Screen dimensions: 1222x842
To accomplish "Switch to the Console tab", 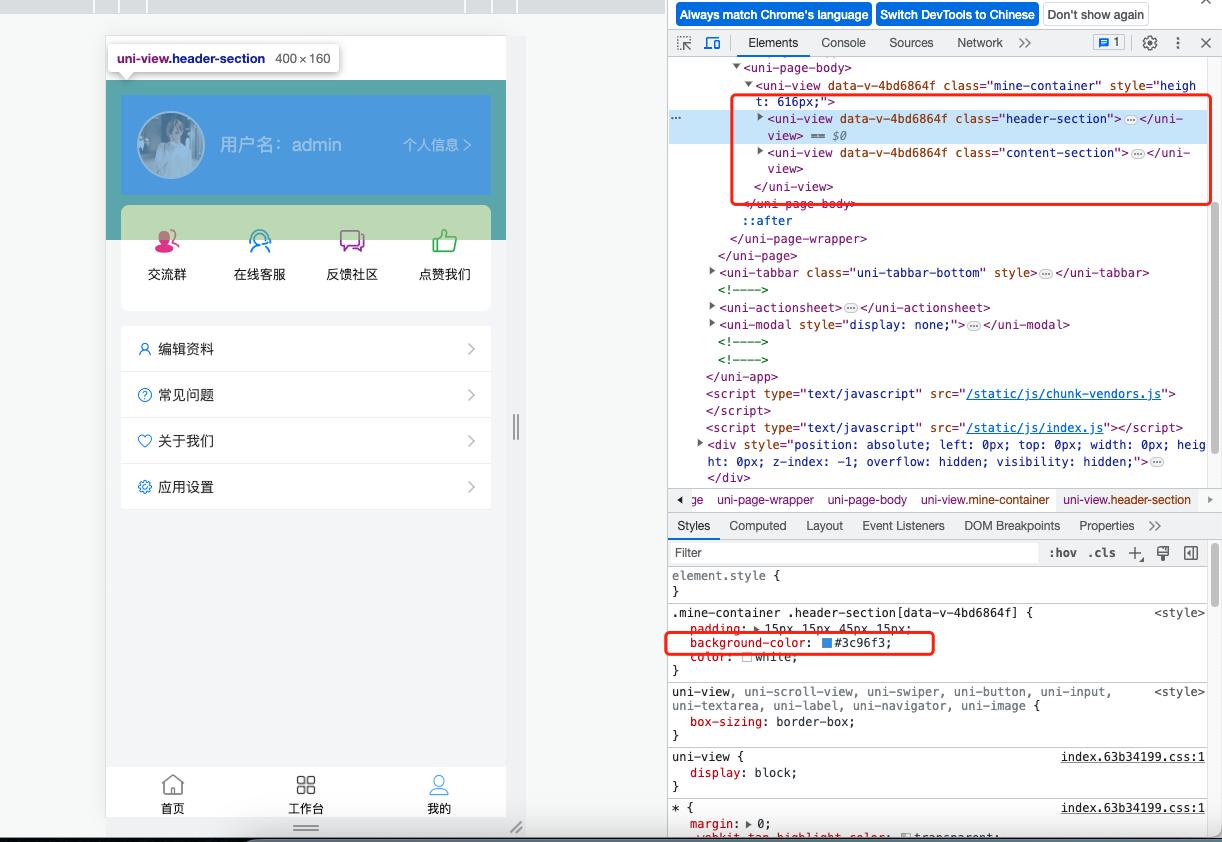I will click(x=843, y=43).
